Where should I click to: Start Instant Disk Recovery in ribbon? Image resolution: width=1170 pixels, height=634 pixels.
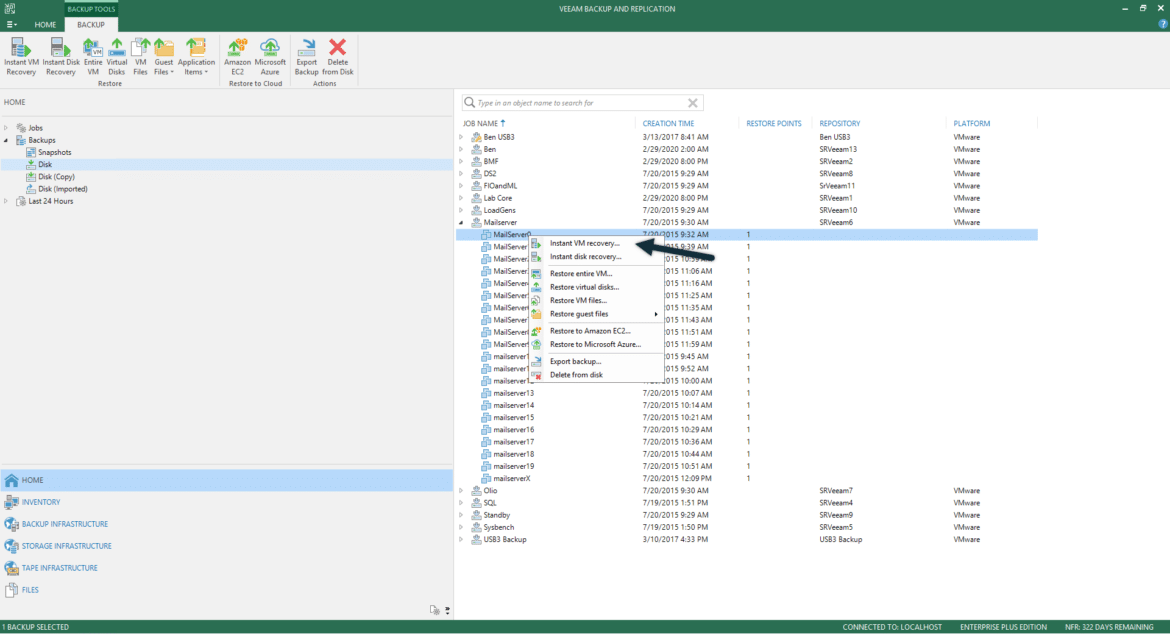(60, 57)
